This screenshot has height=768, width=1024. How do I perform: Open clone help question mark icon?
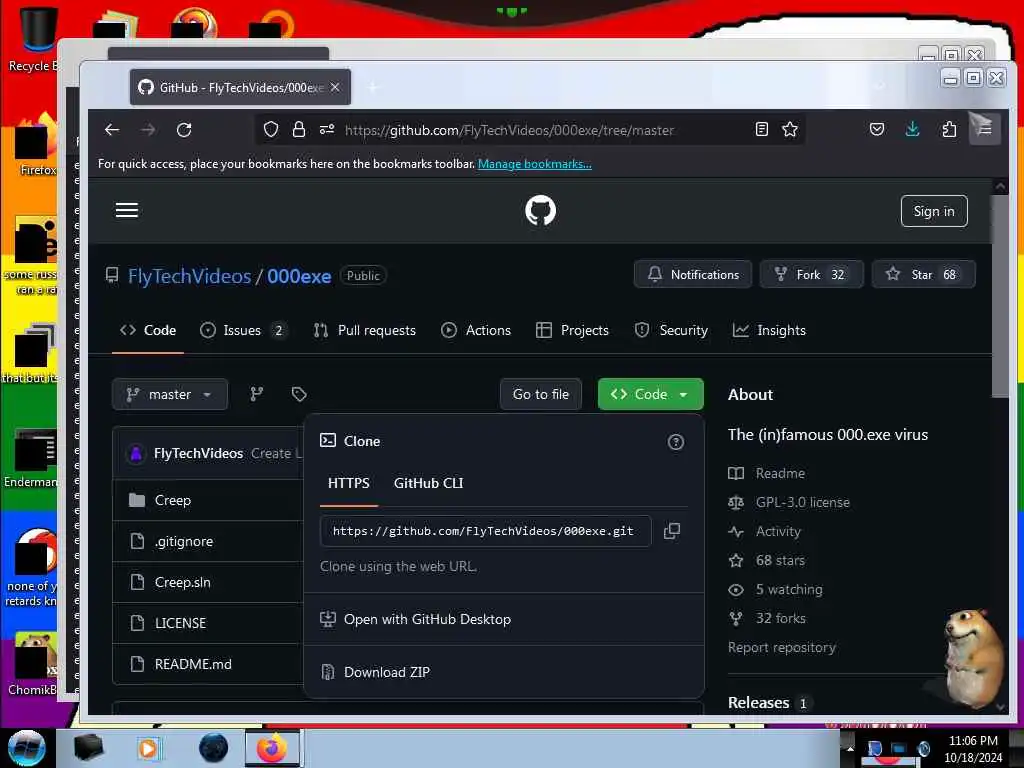[x=675, y=442]
